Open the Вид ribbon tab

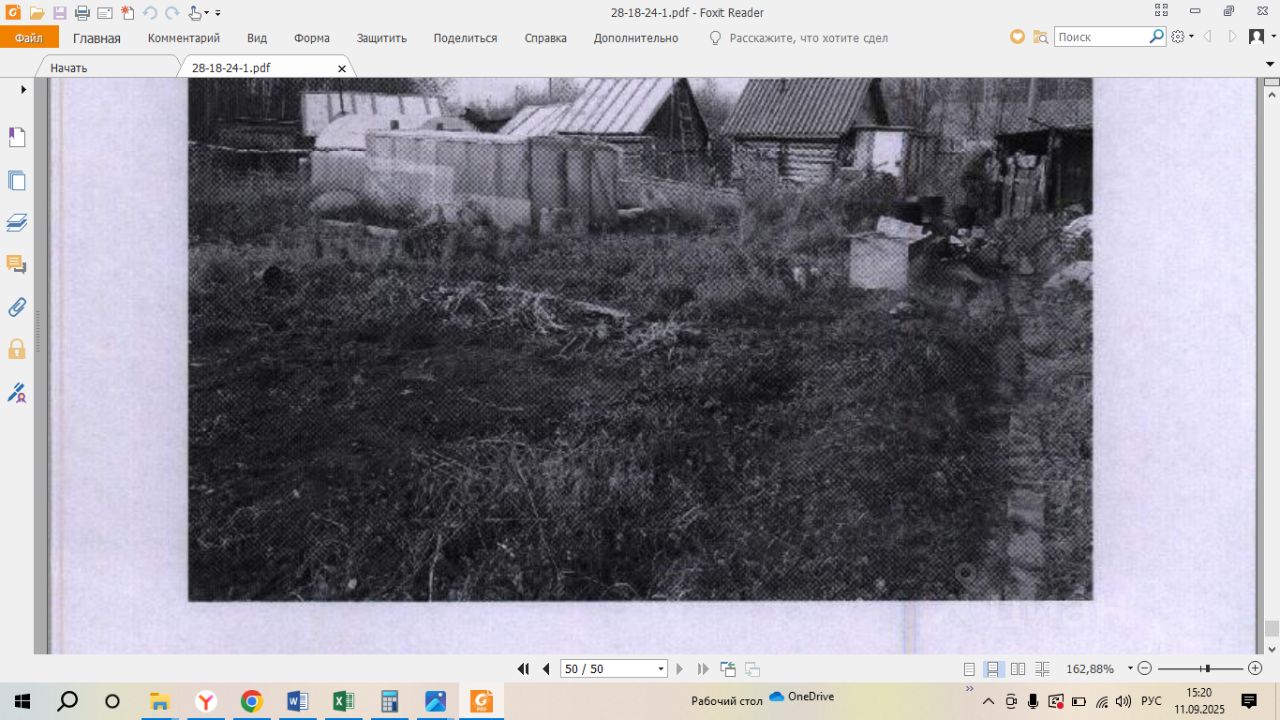257,38
